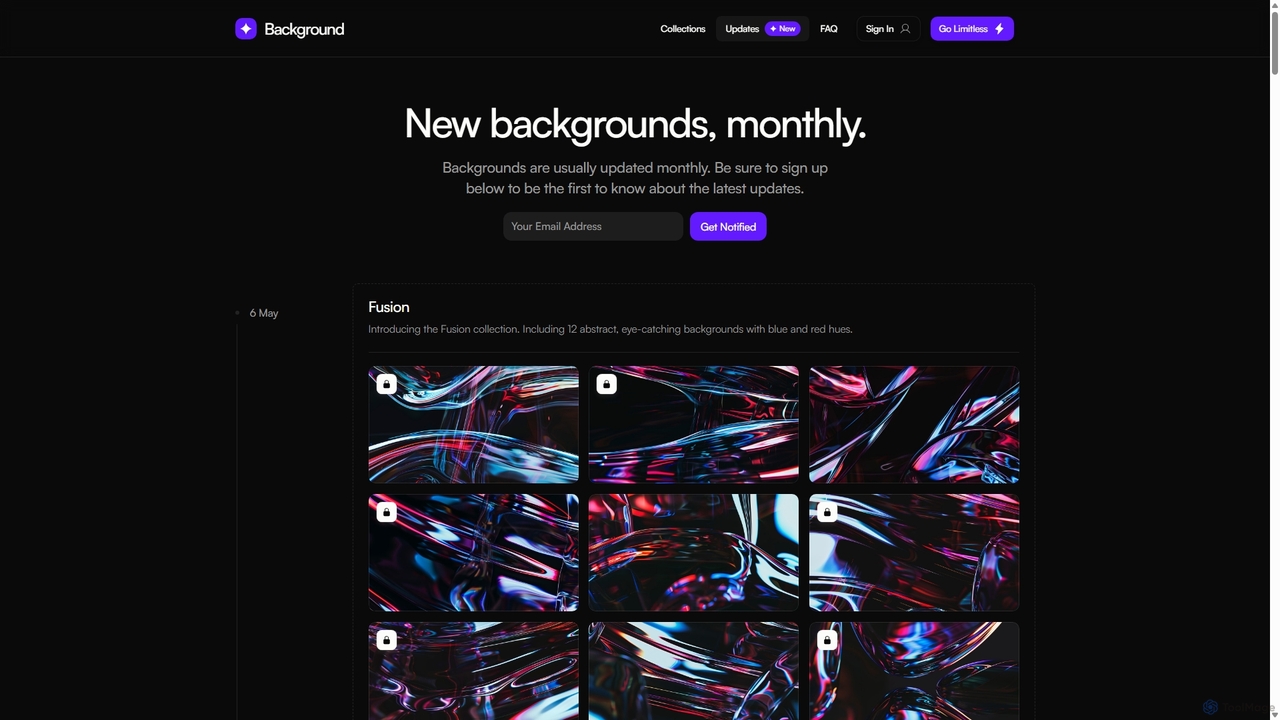The image size is (1280, 720).
Task: Click lock icon on second-row right thumbnail
Action: click(827, 512)
